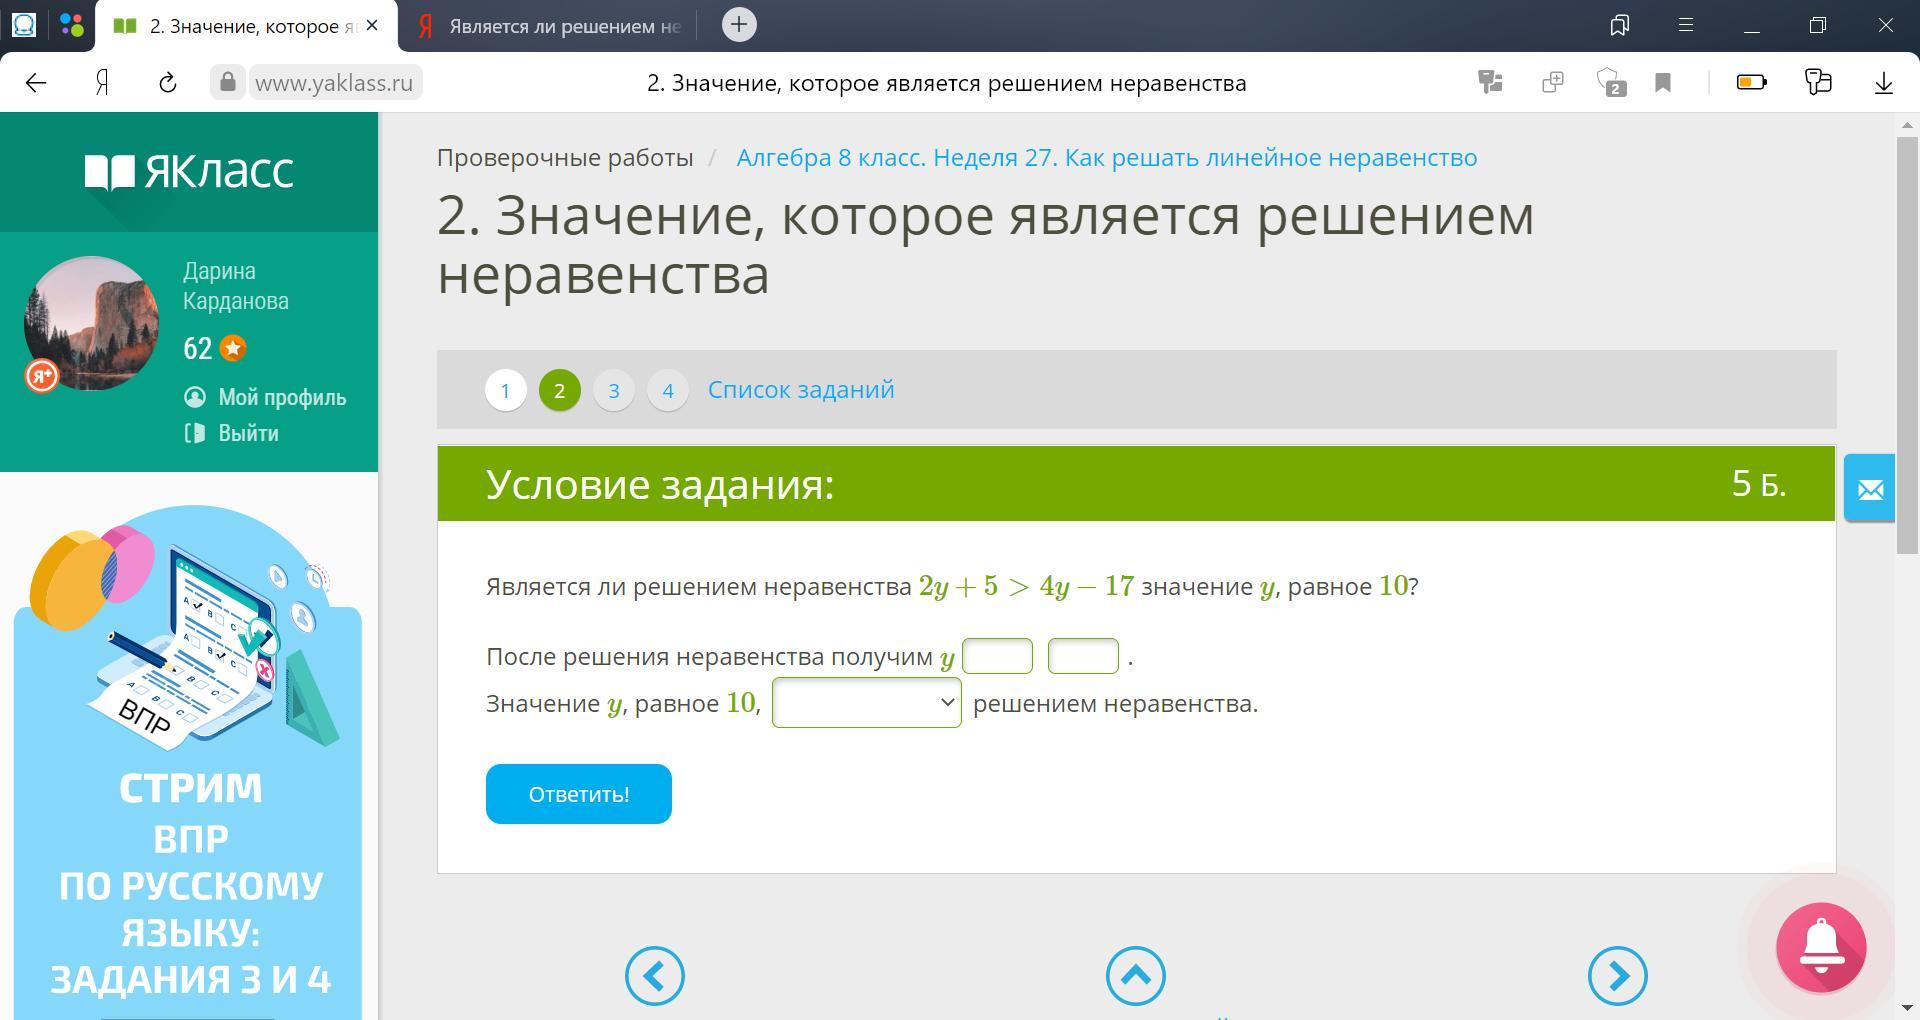Screen dimensions: 1920x1020
Task: Open the collections icon in title bar
Action: (1620, 25)
